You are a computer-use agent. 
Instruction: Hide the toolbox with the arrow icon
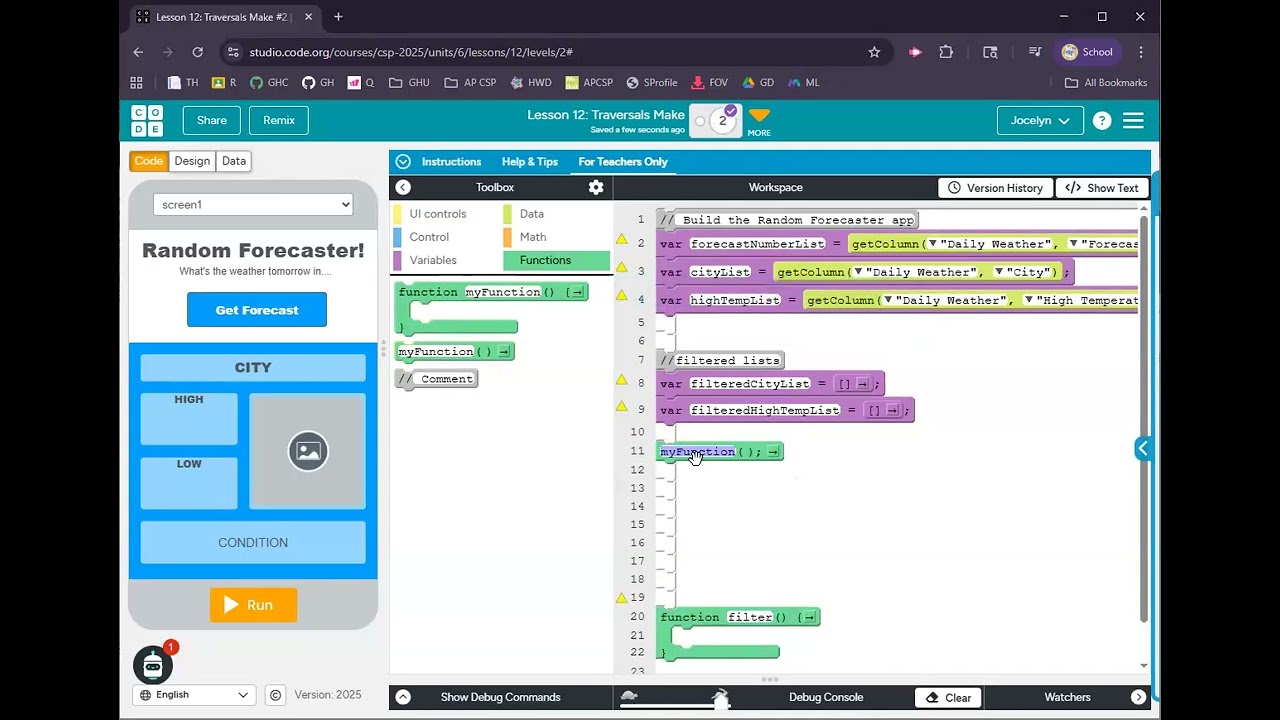click(x=403, y=187)
